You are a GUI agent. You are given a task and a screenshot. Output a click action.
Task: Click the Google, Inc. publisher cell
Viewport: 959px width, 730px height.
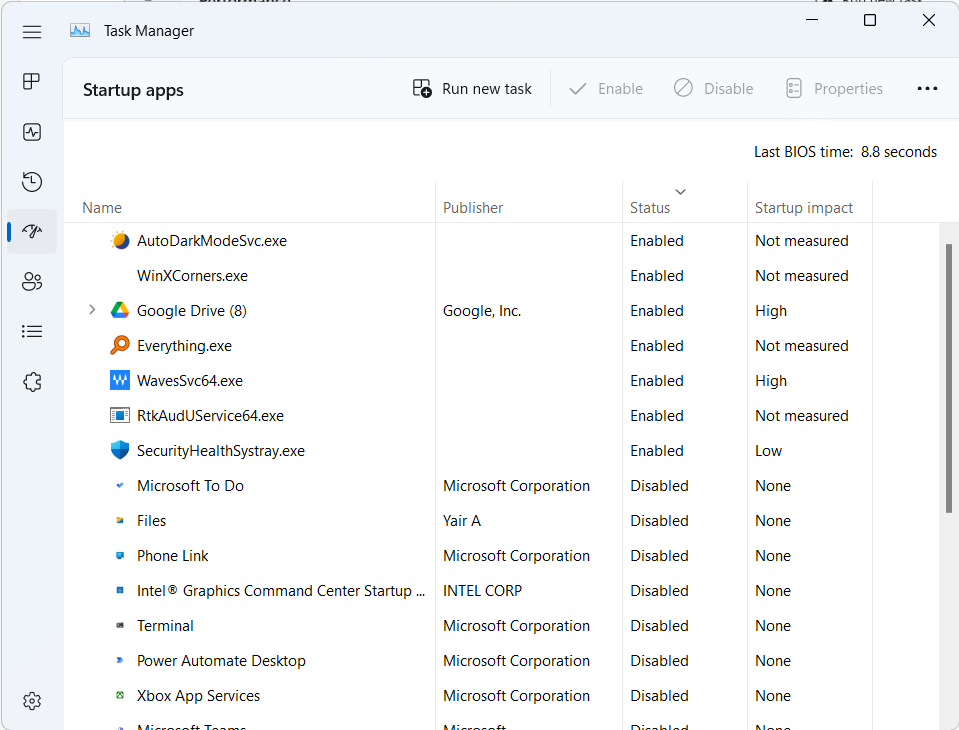click(482, 311)
